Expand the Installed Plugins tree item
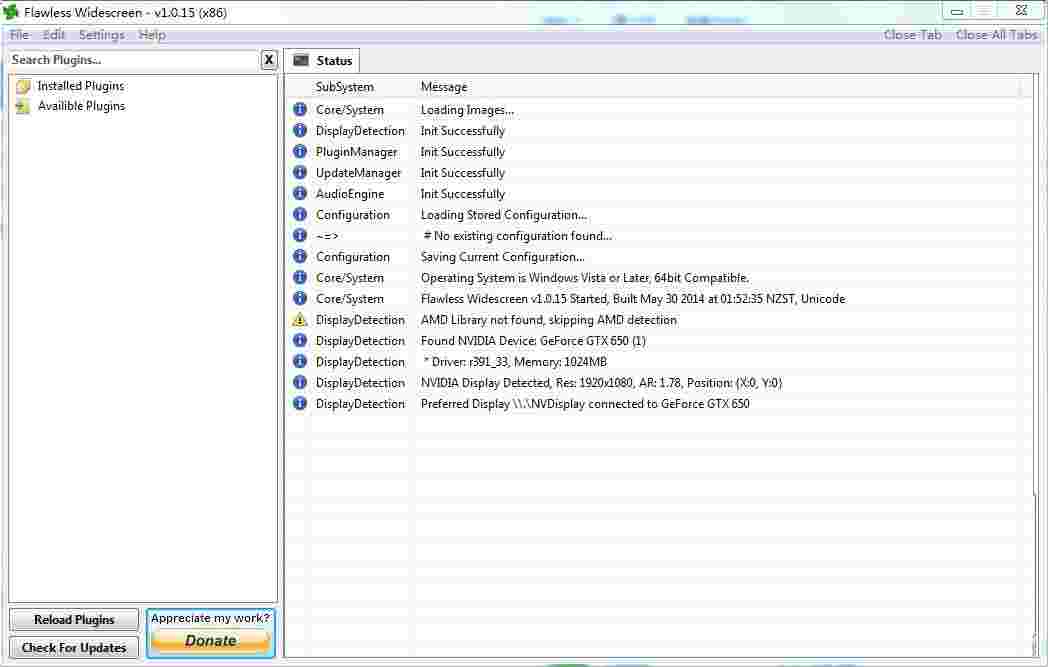 (x=80, y=86)
